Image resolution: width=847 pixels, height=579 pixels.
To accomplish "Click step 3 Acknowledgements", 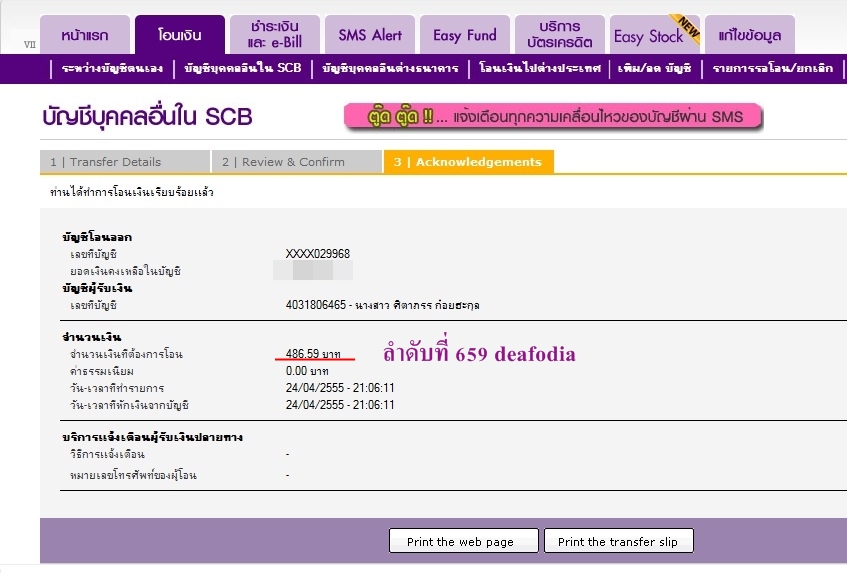I will click(x=468, y=162).
